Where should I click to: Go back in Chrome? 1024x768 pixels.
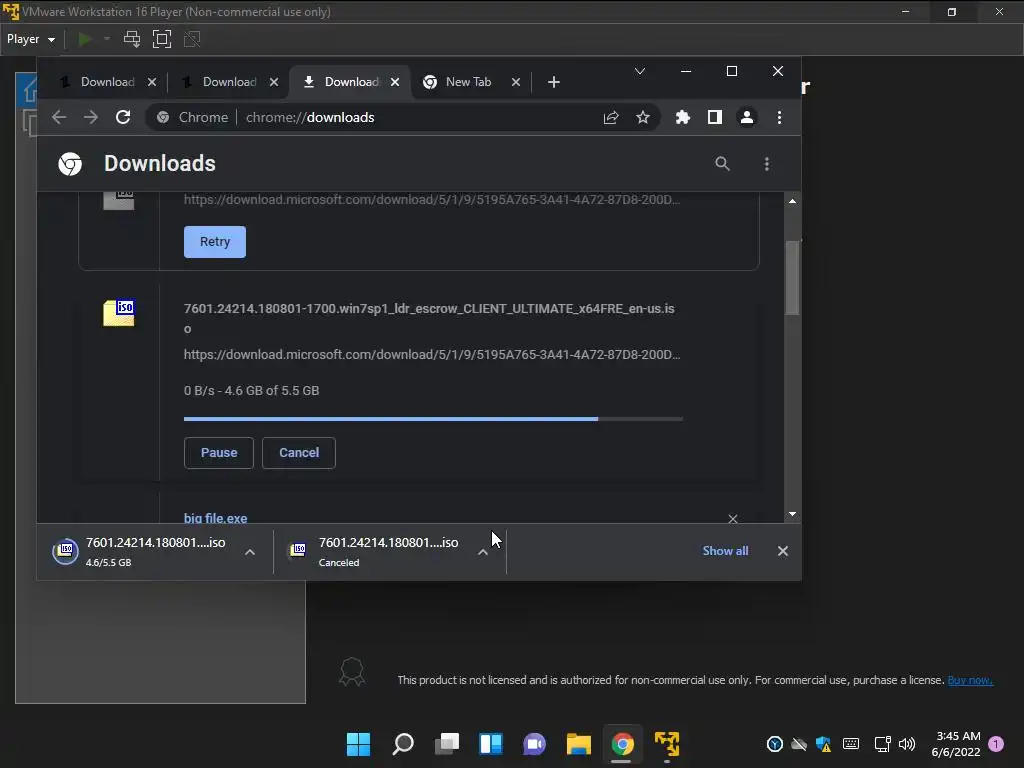[59, 118]
